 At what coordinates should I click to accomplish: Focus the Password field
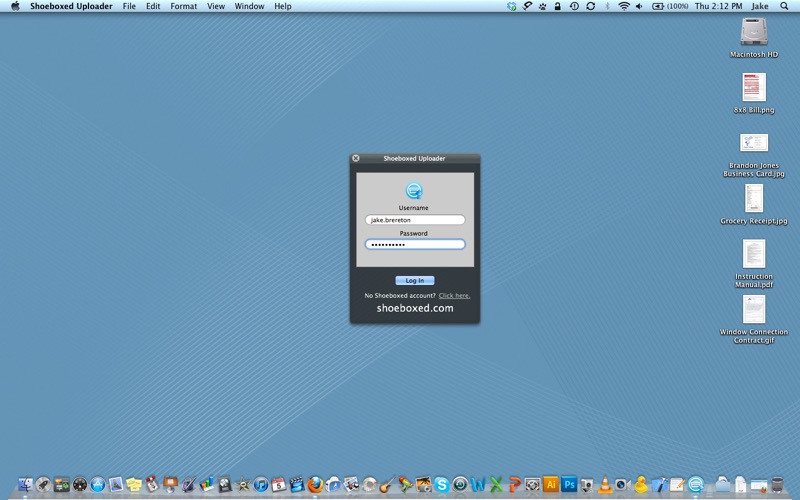pyautogui.click(x=415, y=244)
